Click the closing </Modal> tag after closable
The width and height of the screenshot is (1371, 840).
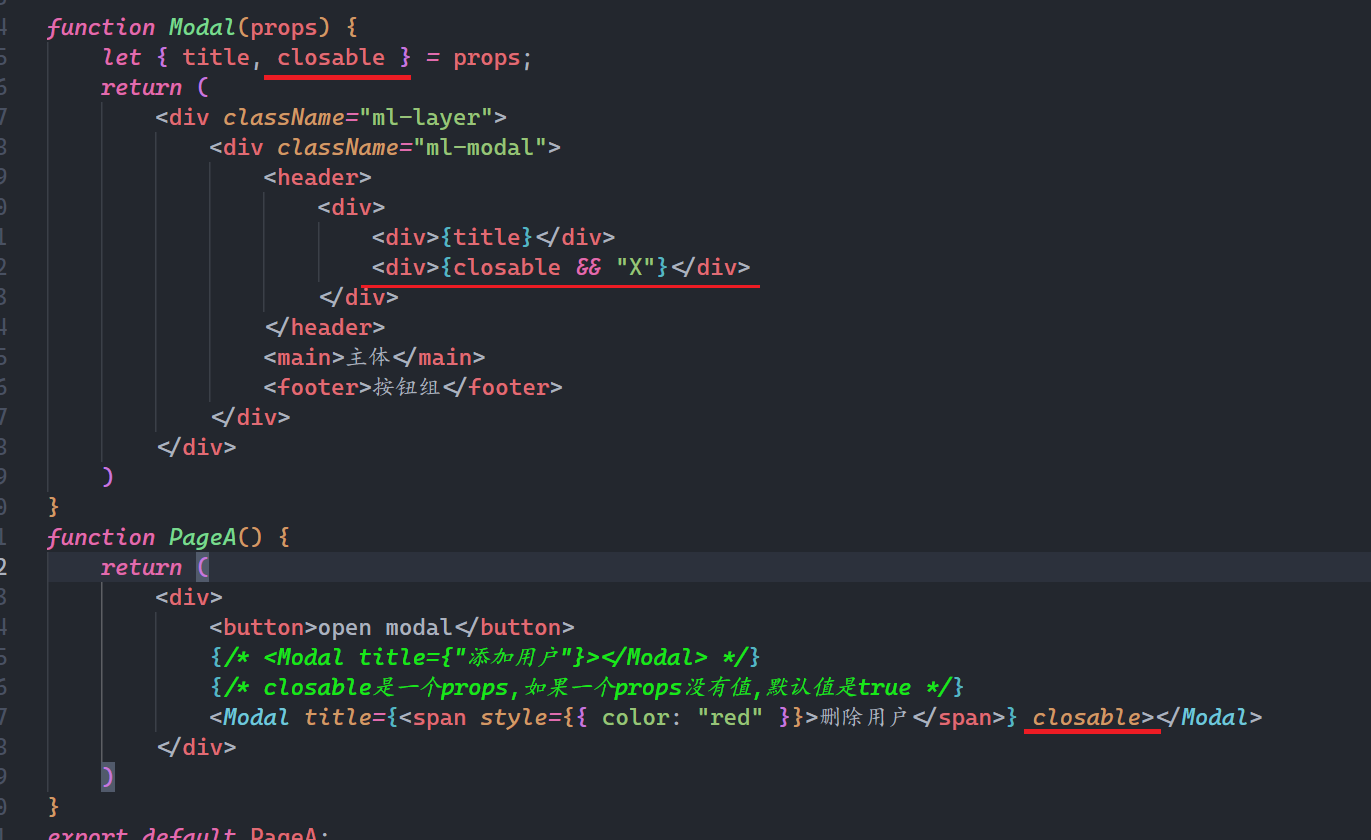tap(1209, 717)
